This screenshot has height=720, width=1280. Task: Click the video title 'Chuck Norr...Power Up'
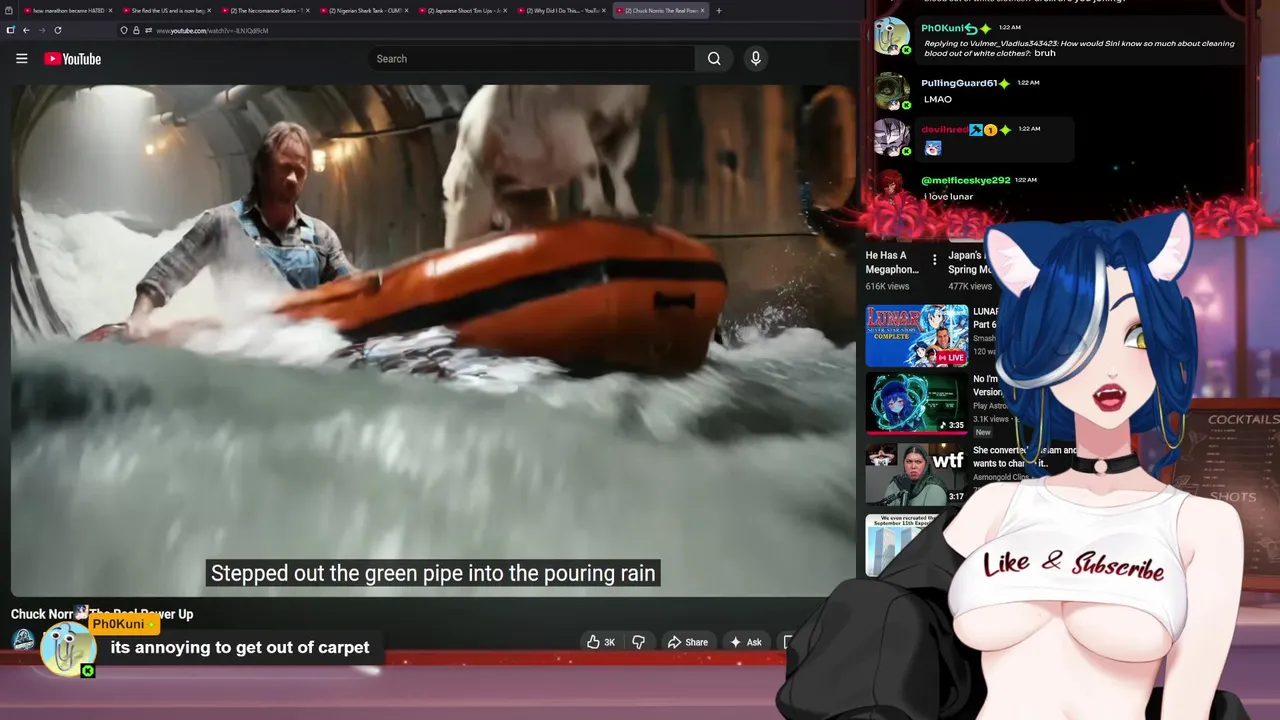102,614
